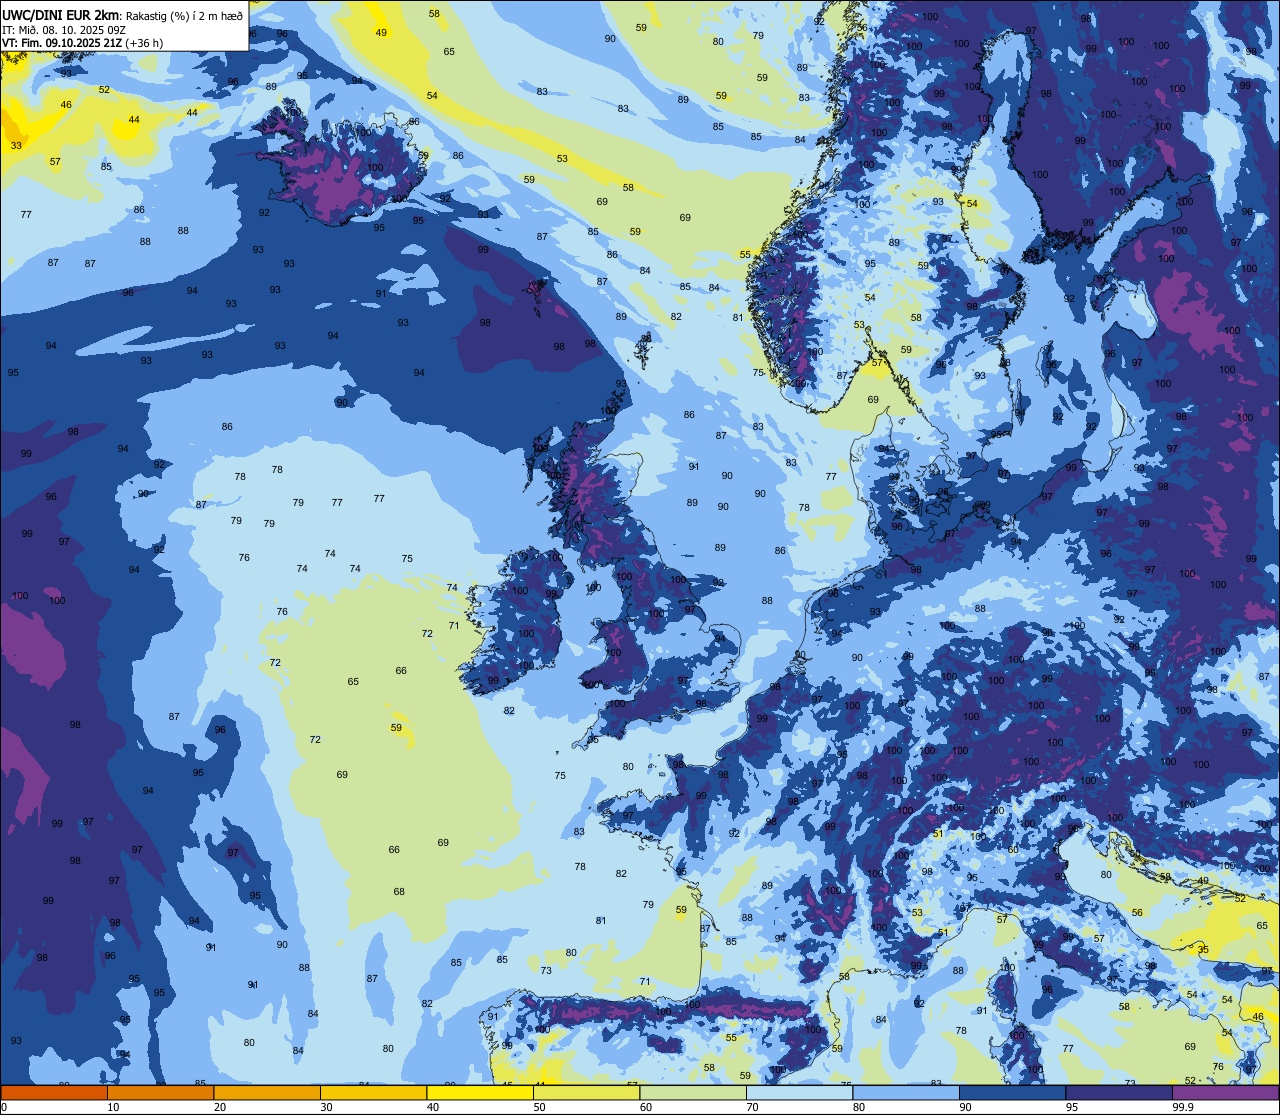Click the 70–80 % light blue legend band
The height and width of the screenshot is (1115, 1280).
(799, 1092)
